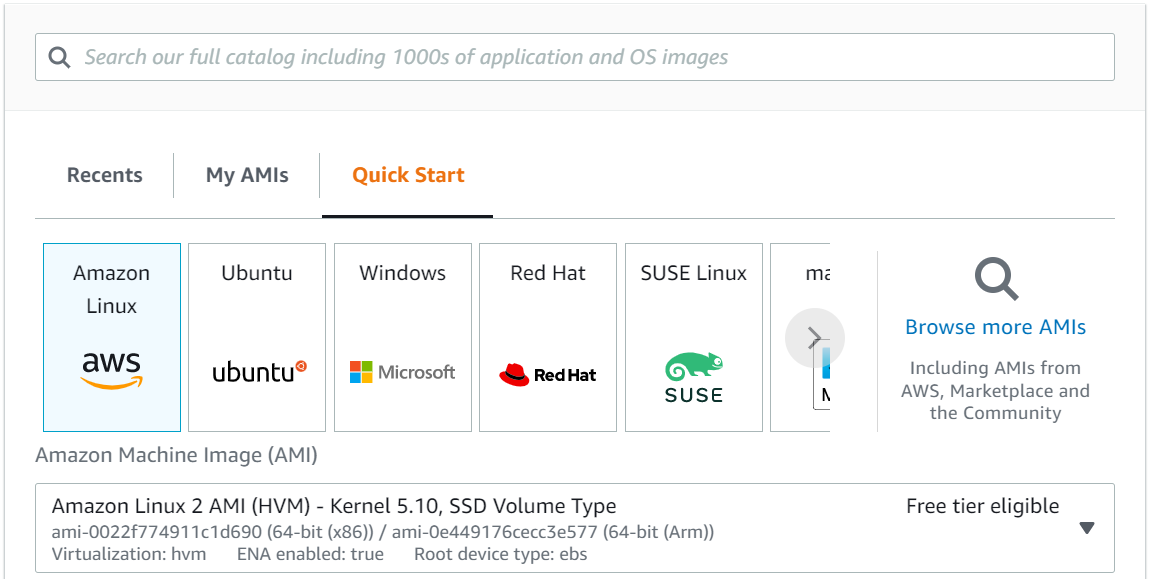Viewport: 1154px width, 579px height.
Task: Select the Microsoft Windows logo
Action: [402, 371]
